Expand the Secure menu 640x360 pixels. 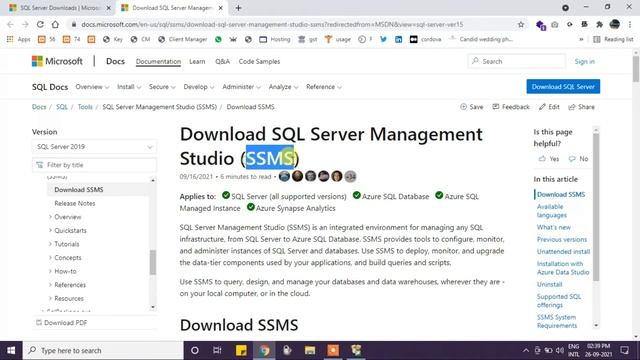click(x=162, y=87)
